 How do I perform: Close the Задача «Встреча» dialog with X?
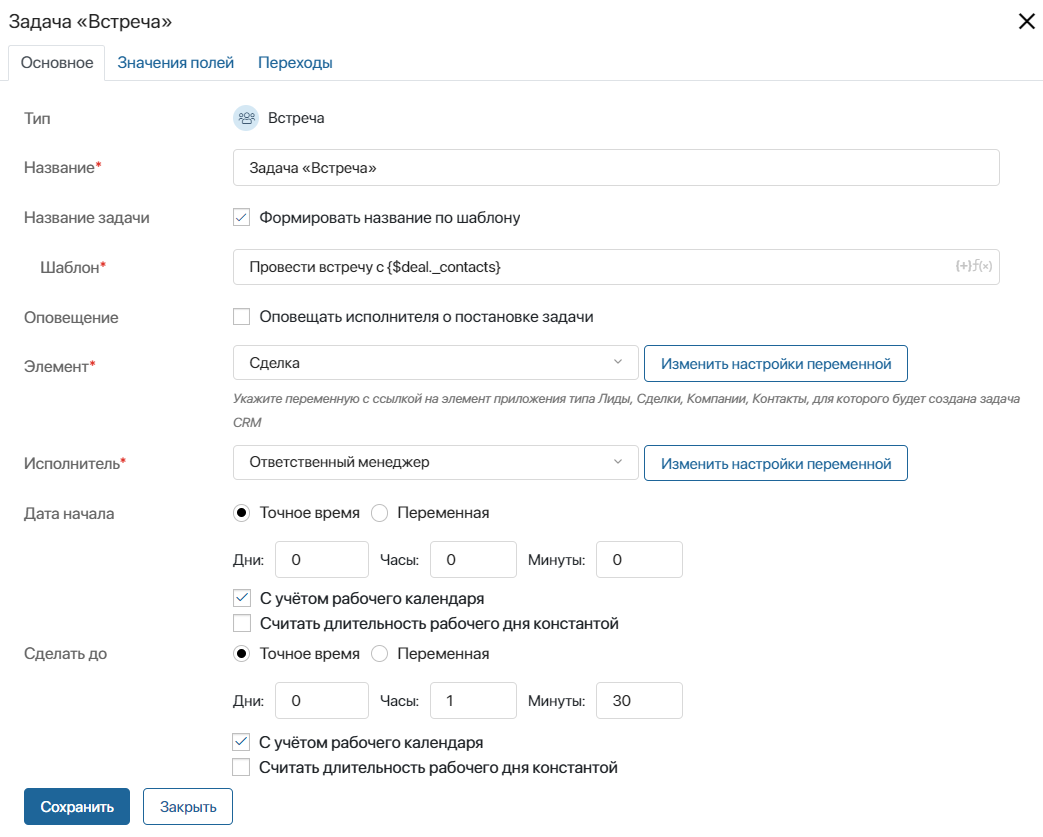point(1026,22)
